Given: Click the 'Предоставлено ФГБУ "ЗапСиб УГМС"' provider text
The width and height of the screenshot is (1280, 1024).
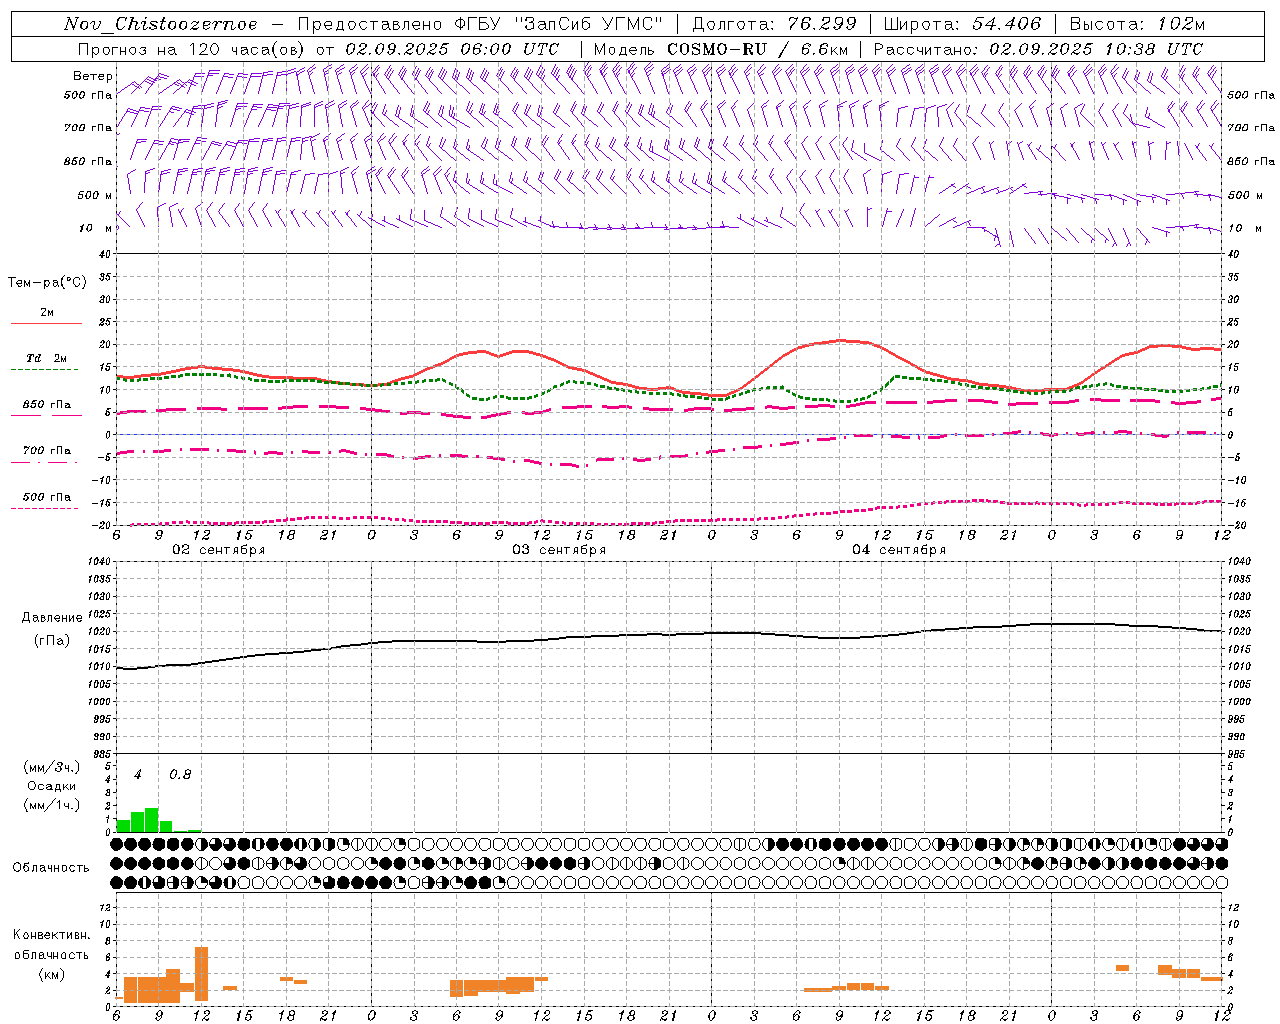Looking at the screenshot, I should point(481,24).
